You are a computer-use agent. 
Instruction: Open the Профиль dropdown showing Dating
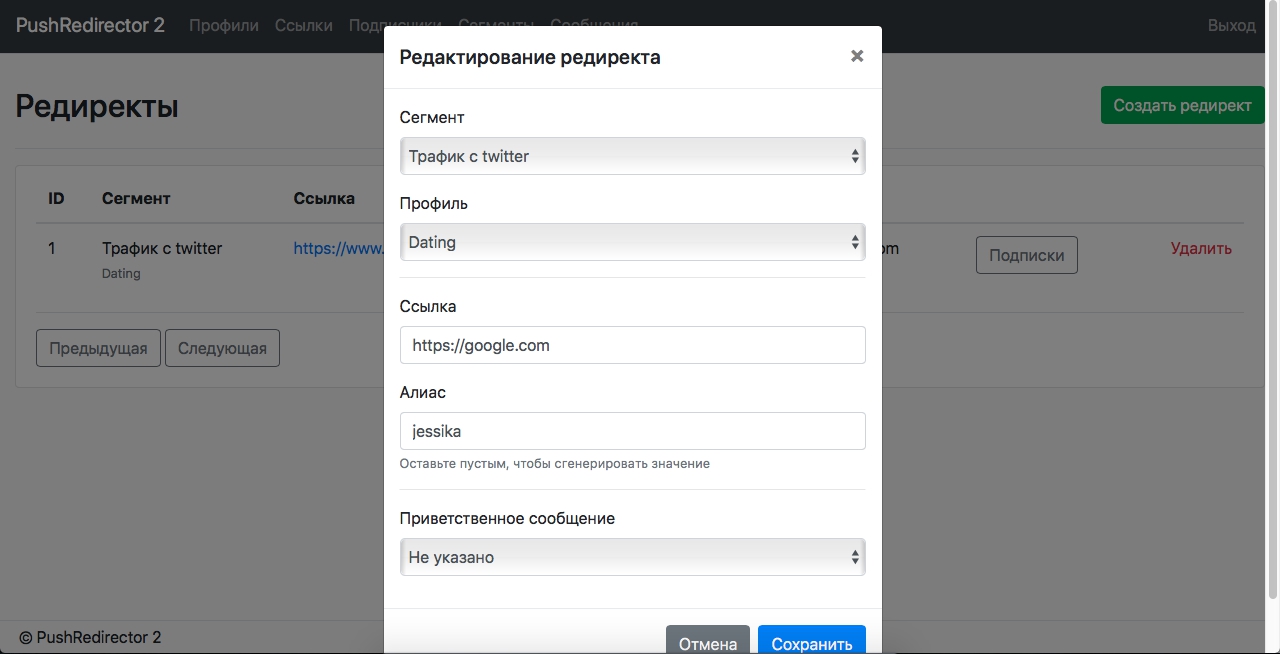(x=632, y=242)
